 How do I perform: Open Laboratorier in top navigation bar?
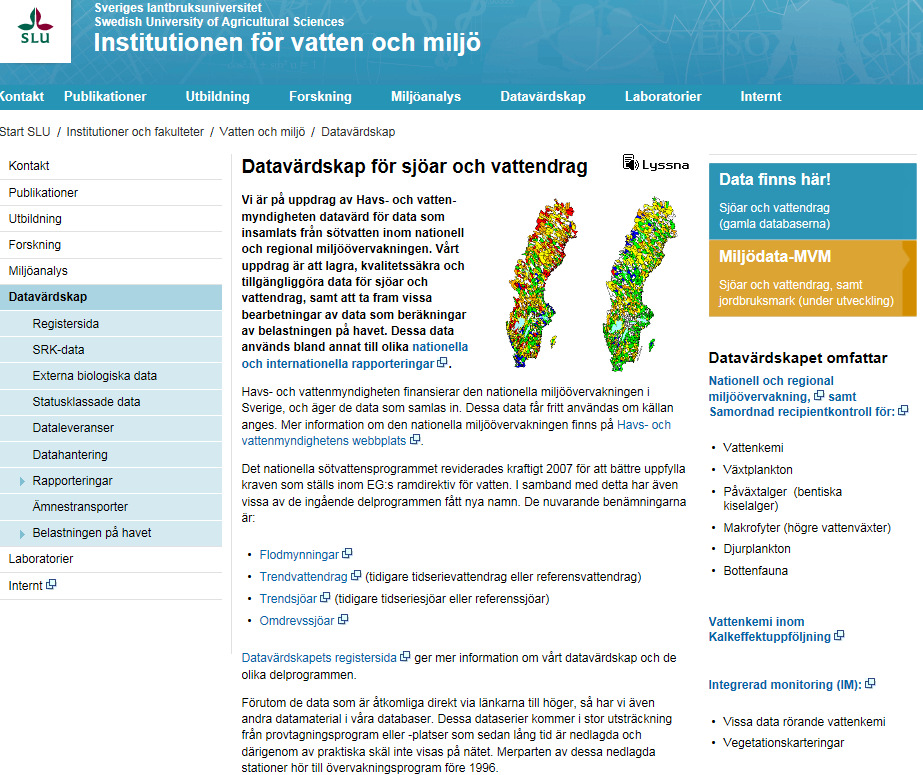(663, 97)
